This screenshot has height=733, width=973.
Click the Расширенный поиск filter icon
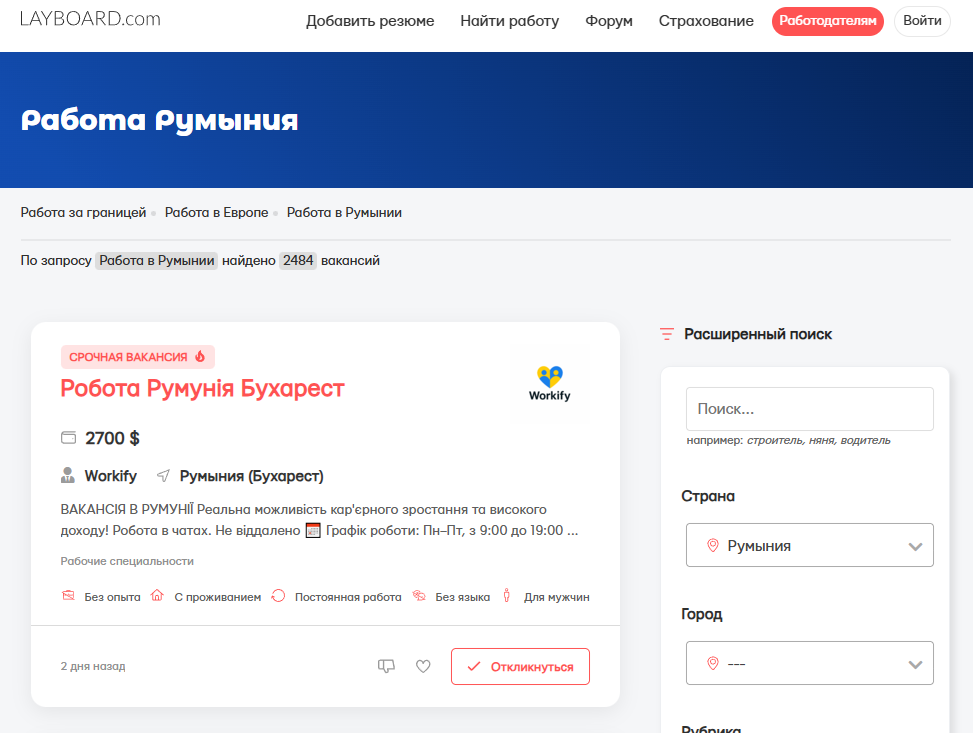666,334
